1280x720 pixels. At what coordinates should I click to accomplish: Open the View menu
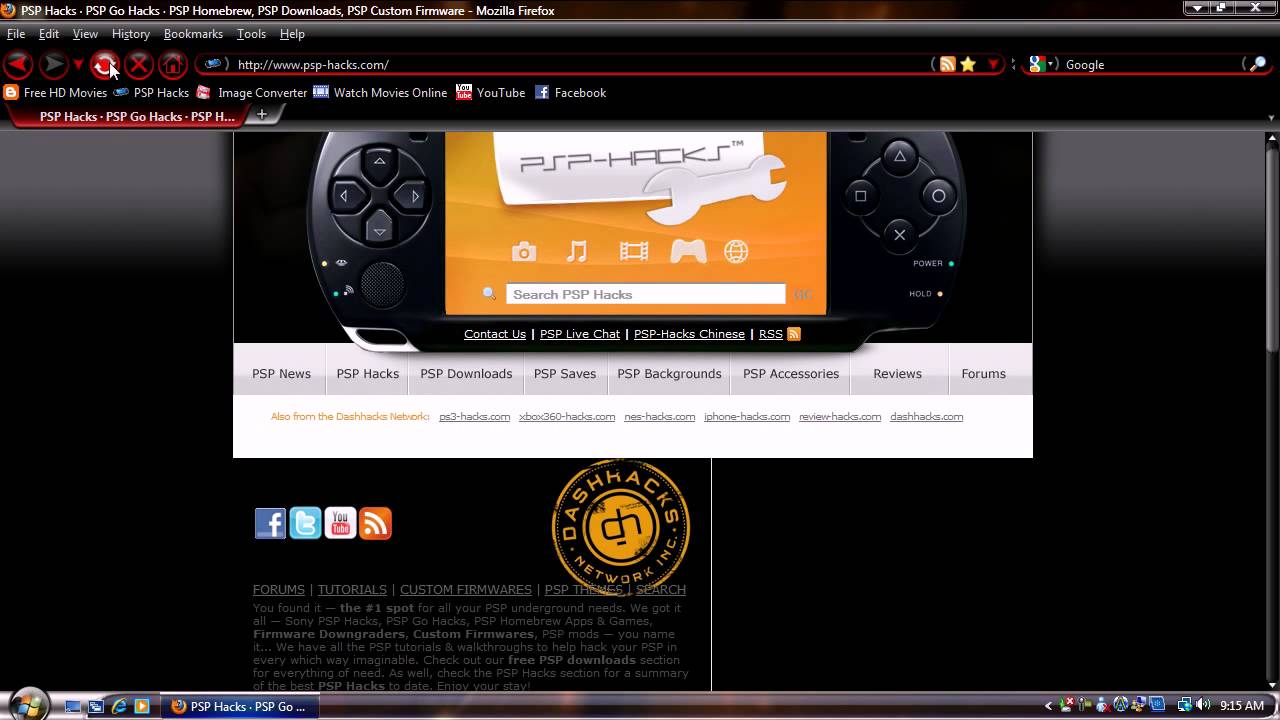85,33
